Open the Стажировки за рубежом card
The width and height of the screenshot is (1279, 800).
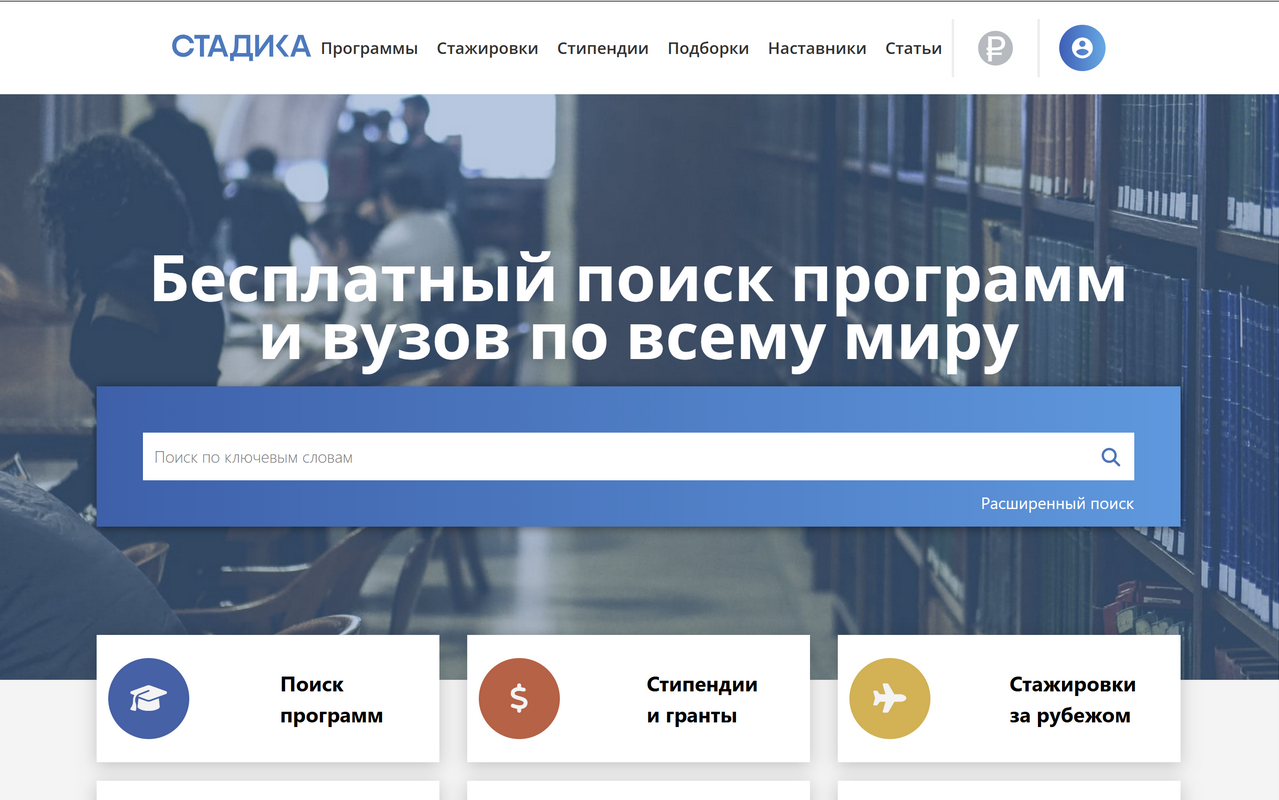pyautogui.click(x=1009, y=698)
